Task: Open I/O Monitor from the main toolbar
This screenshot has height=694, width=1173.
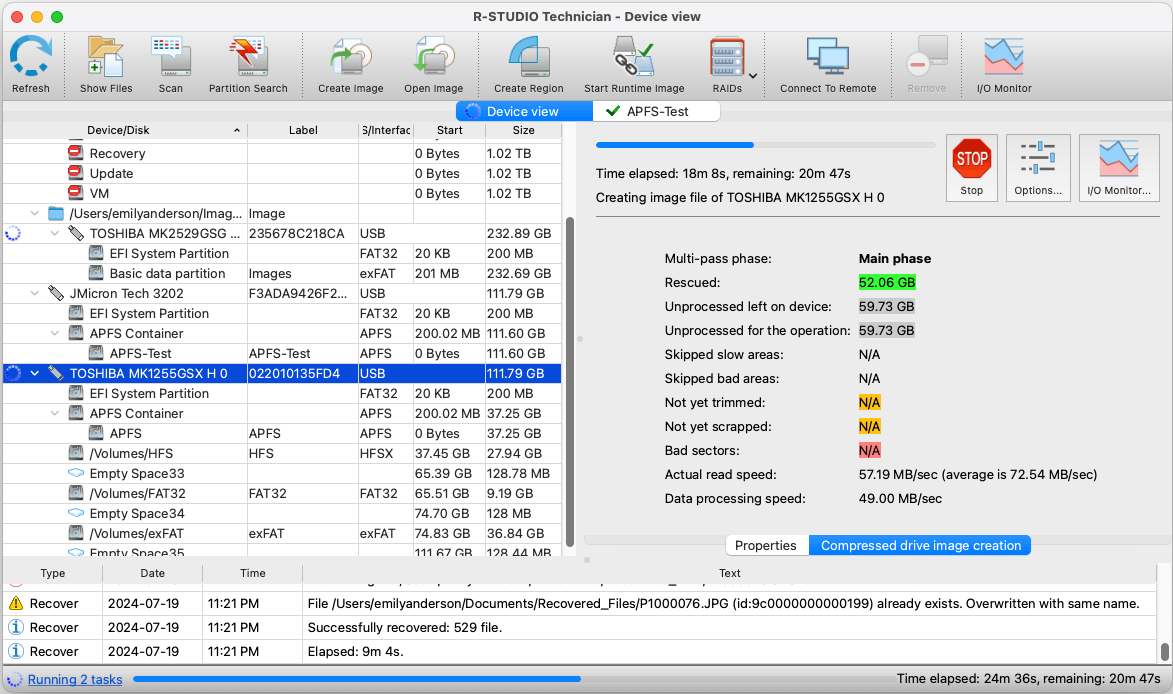Action: (x=1003, y=65)
